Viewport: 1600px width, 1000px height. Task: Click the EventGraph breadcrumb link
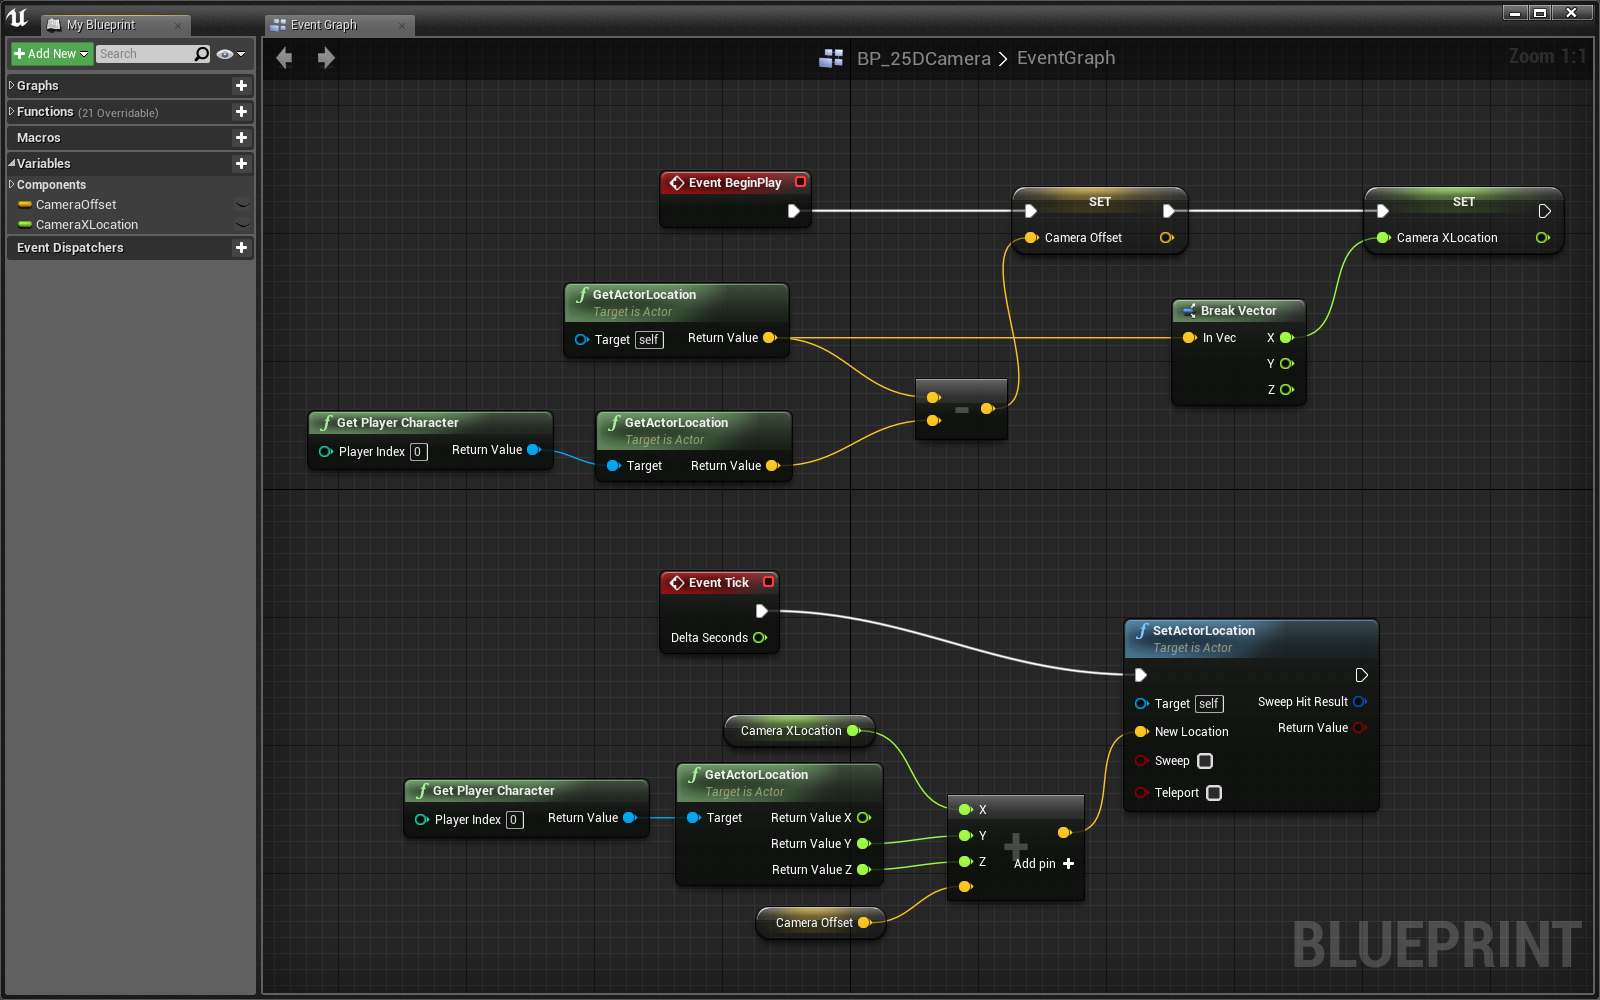click(x=1066, y=58)
